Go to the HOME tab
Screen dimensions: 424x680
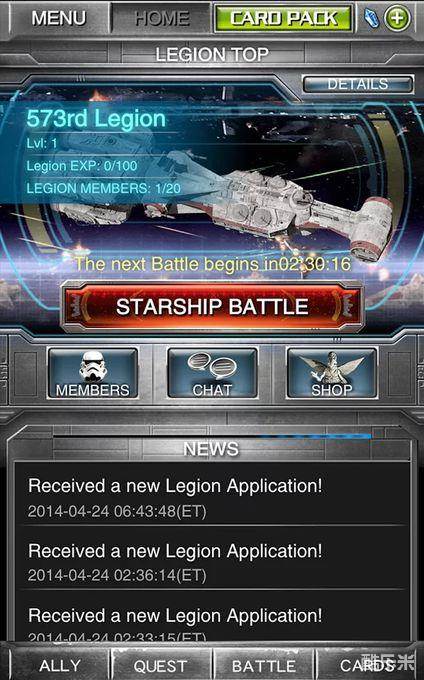(x=161, y=18)
